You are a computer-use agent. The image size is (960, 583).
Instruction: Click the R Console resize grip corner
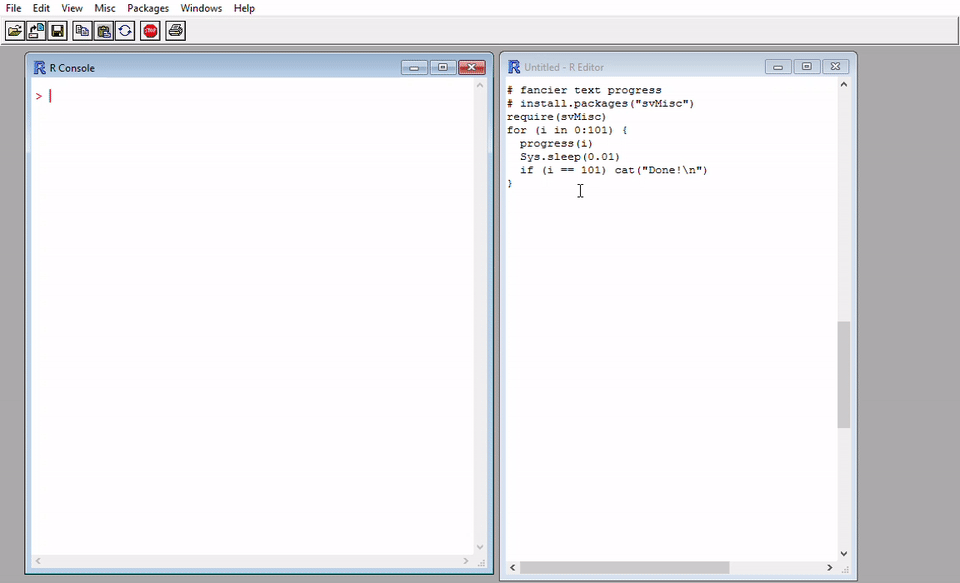click(x=481, y=562)
